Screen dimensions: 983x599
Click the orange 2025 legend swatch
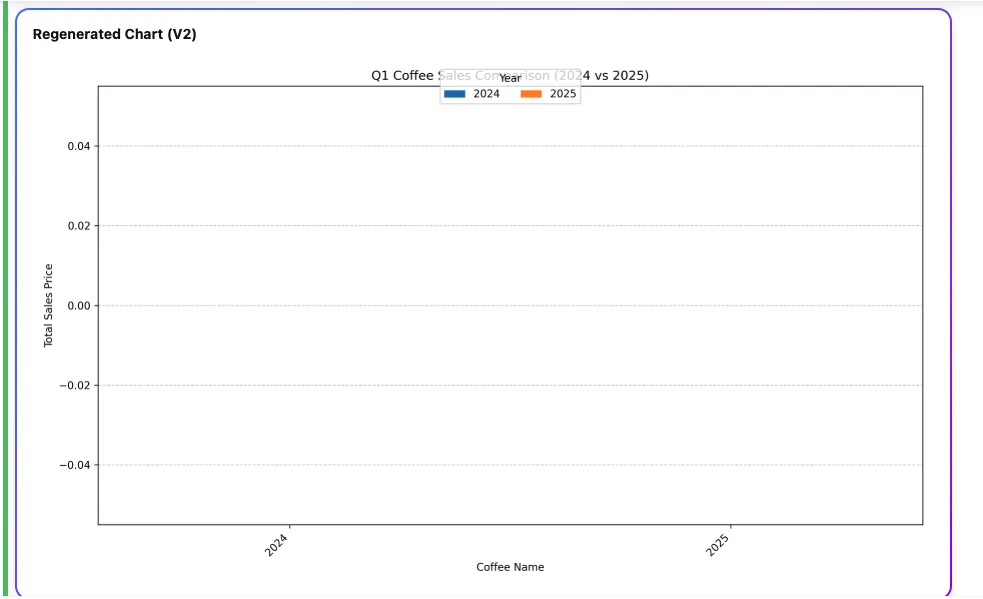coord(531,94)
